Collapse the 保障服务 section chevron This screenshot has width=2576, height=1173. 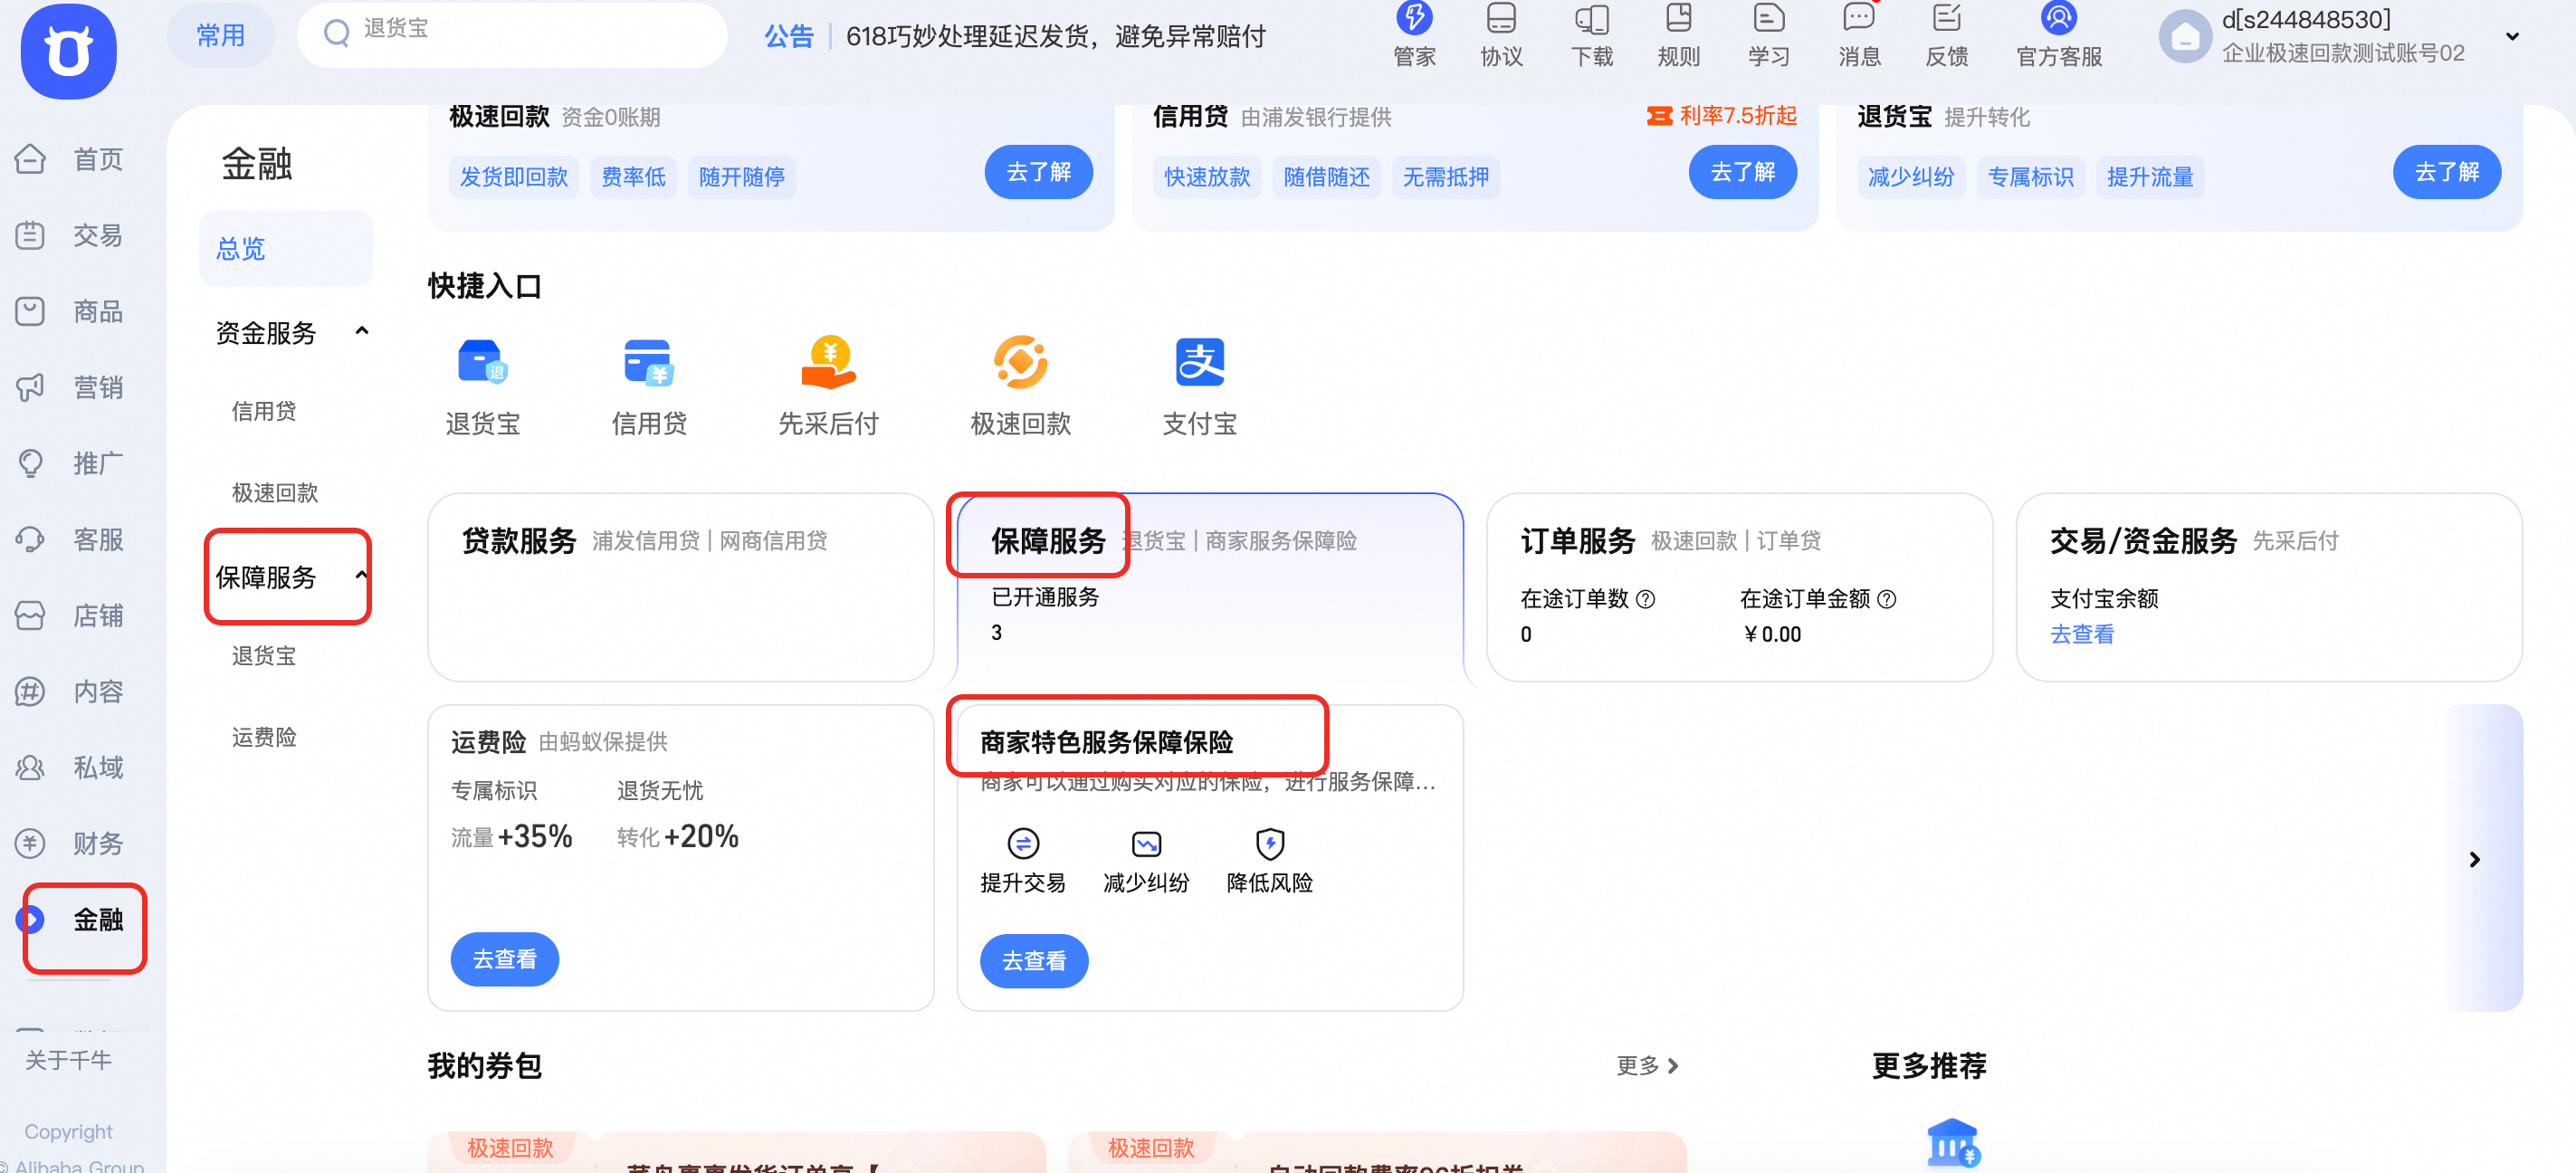pyautogui.click(x=362, y=576)
